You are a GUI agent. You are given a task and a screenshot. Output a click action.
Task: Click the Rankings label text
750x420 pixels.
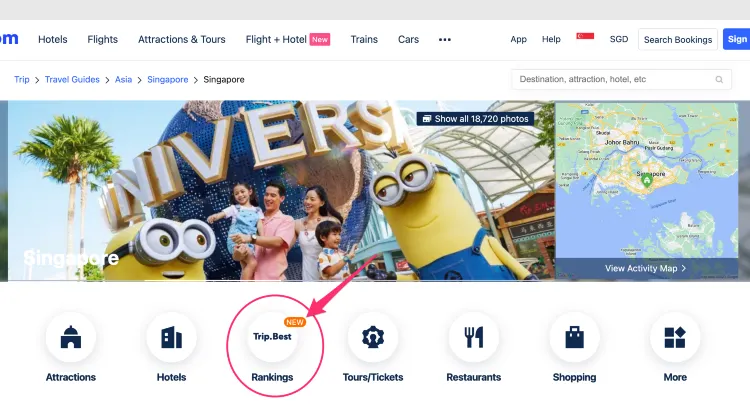(x=272, y=377)
